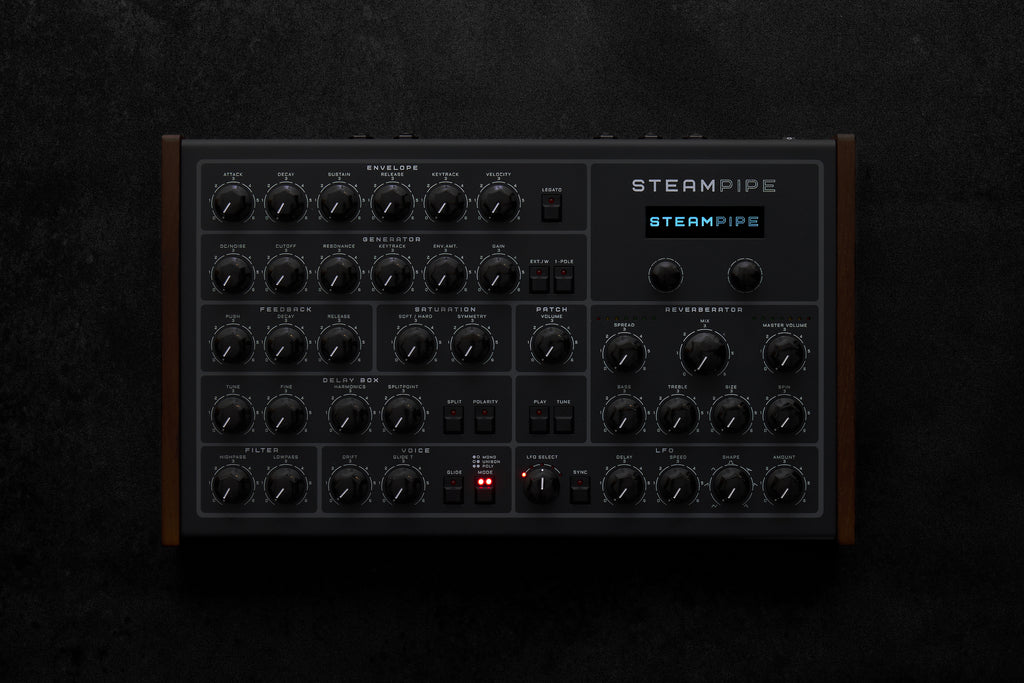Click the Feedback Decay knob
This screenshot has width=1024, height=683.
click(x=285, y=345)
